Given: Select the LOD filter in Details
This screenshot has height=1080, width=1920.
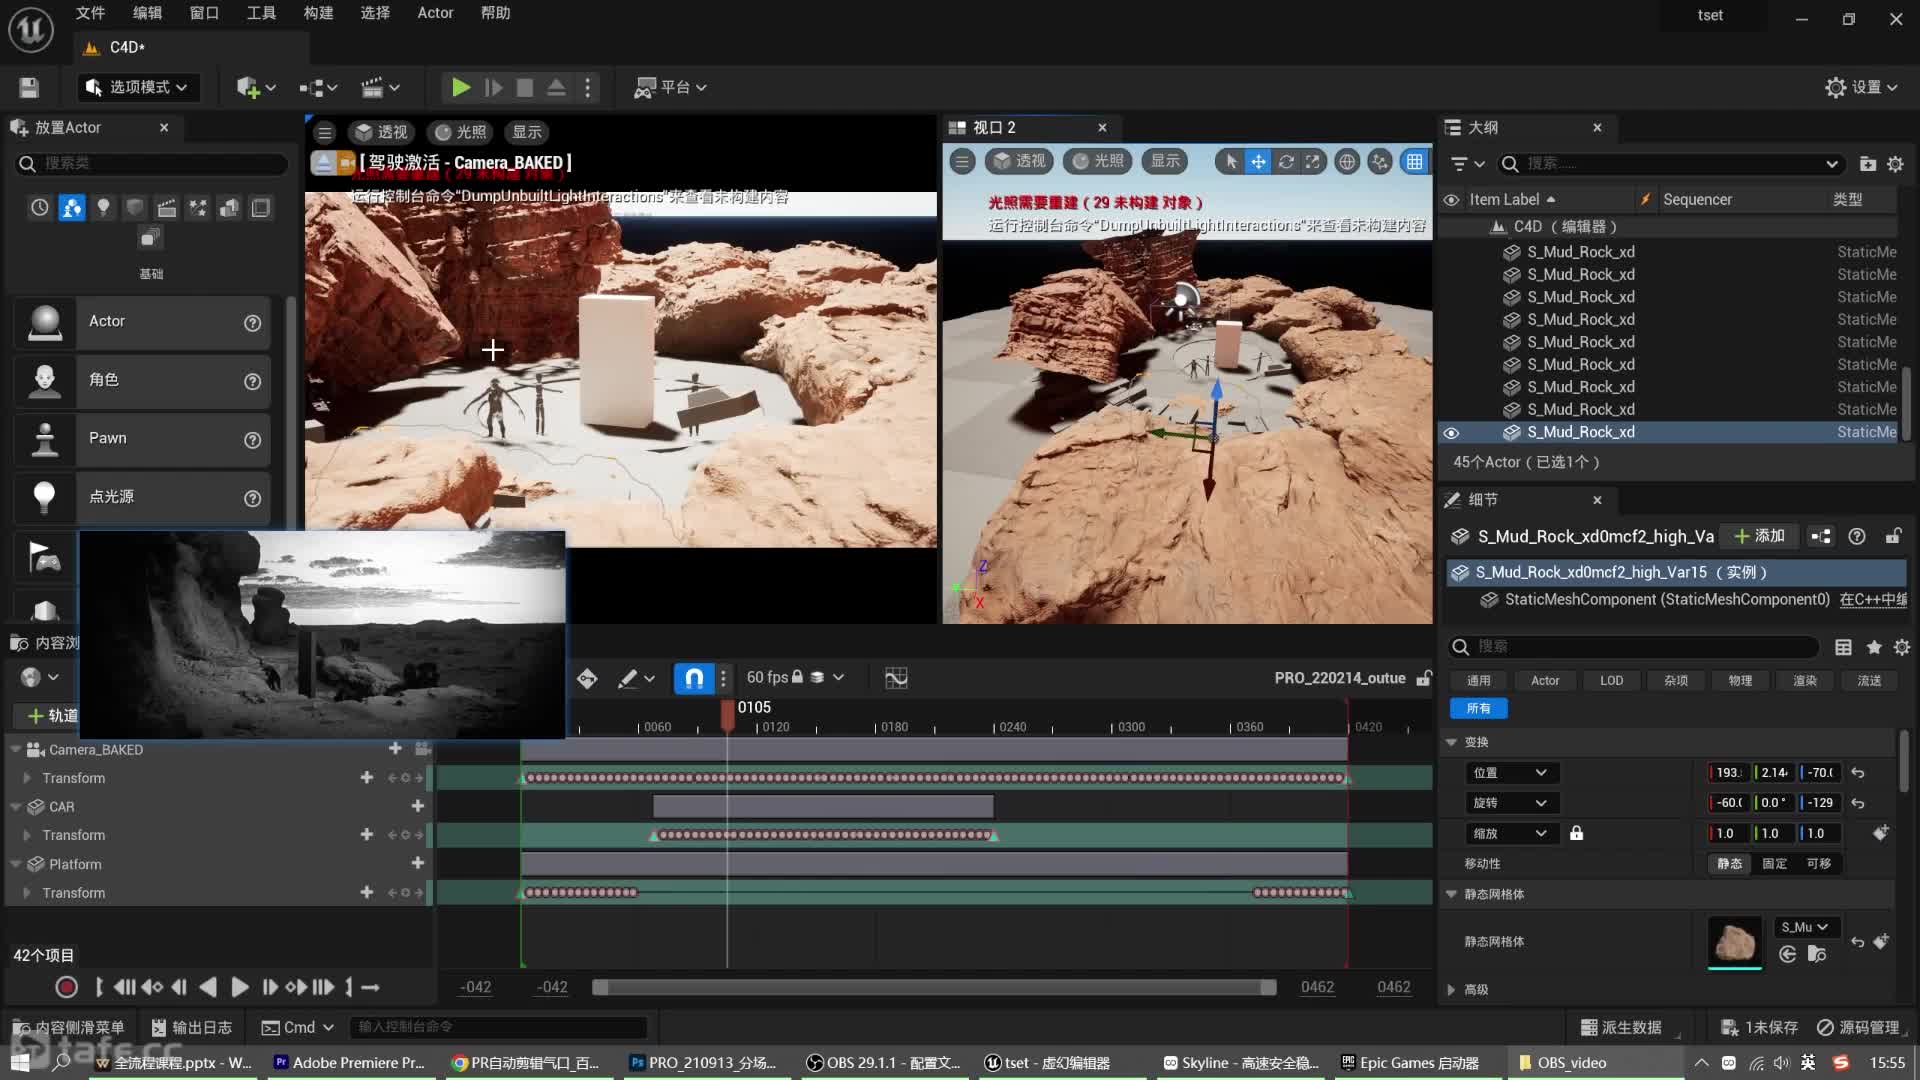Looking at the screenshot, I should pos(1611,681).
